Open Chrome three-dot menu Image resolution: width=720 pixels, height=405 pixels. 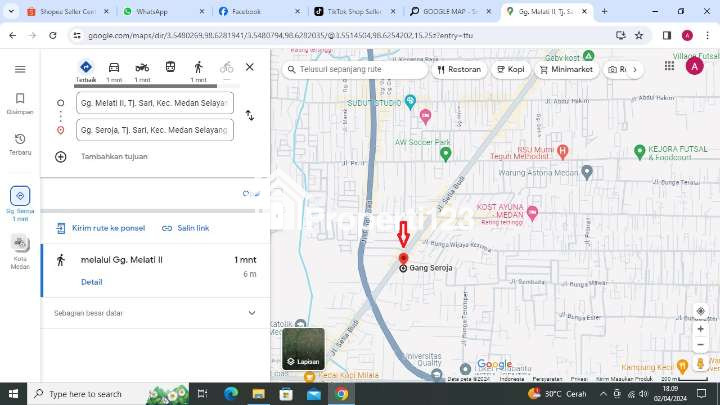[x=707, y=35]
